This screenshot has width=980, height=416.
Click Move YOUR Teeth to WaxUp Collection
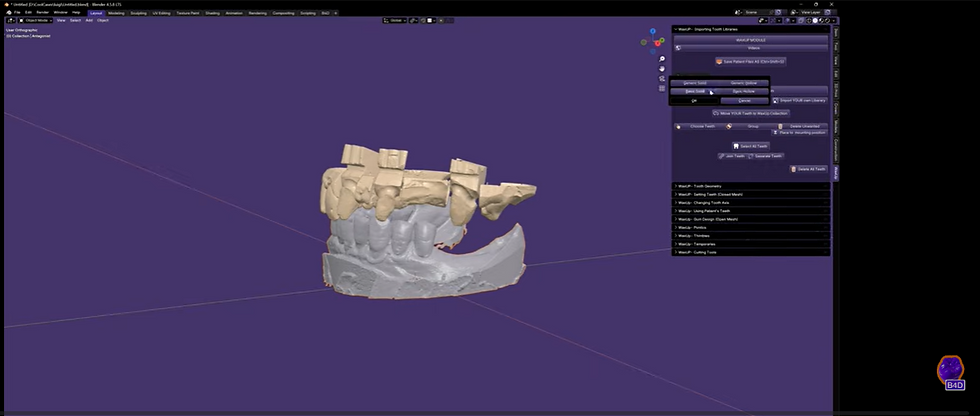(x=751, y=113)
